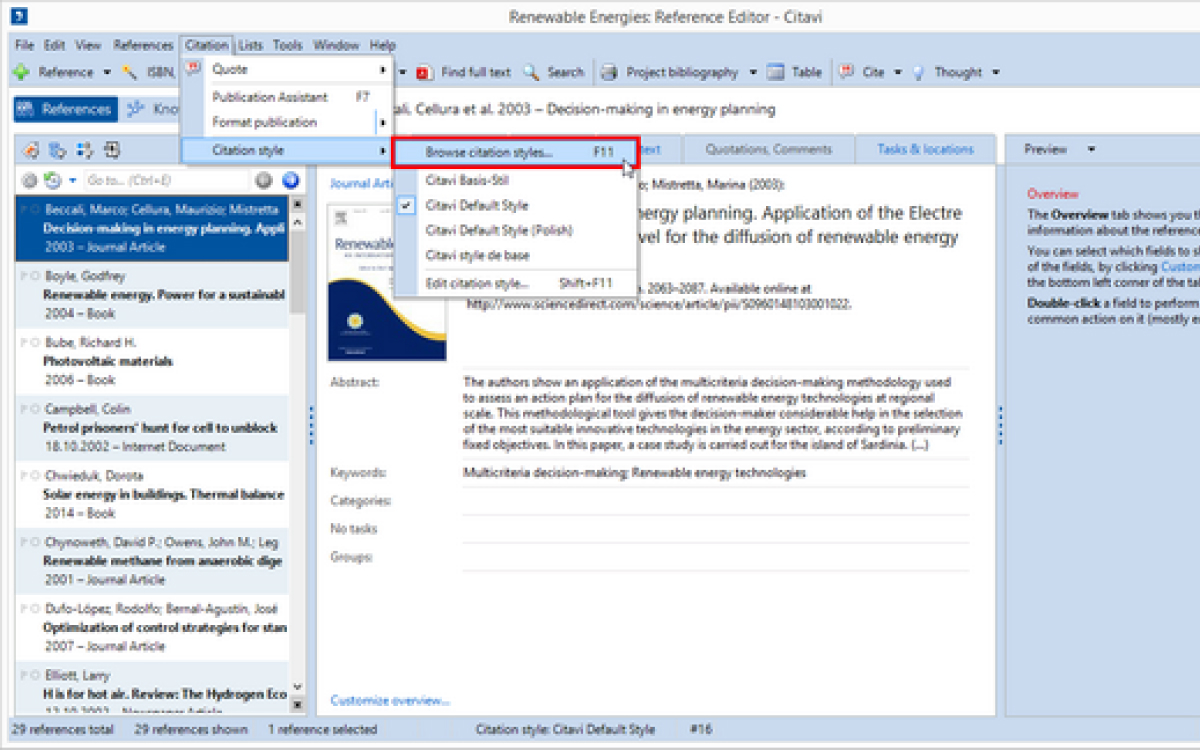The image size is (1200, 750).
Task: Switch to the Tasks & locations tab
Action: coord(924,149)
